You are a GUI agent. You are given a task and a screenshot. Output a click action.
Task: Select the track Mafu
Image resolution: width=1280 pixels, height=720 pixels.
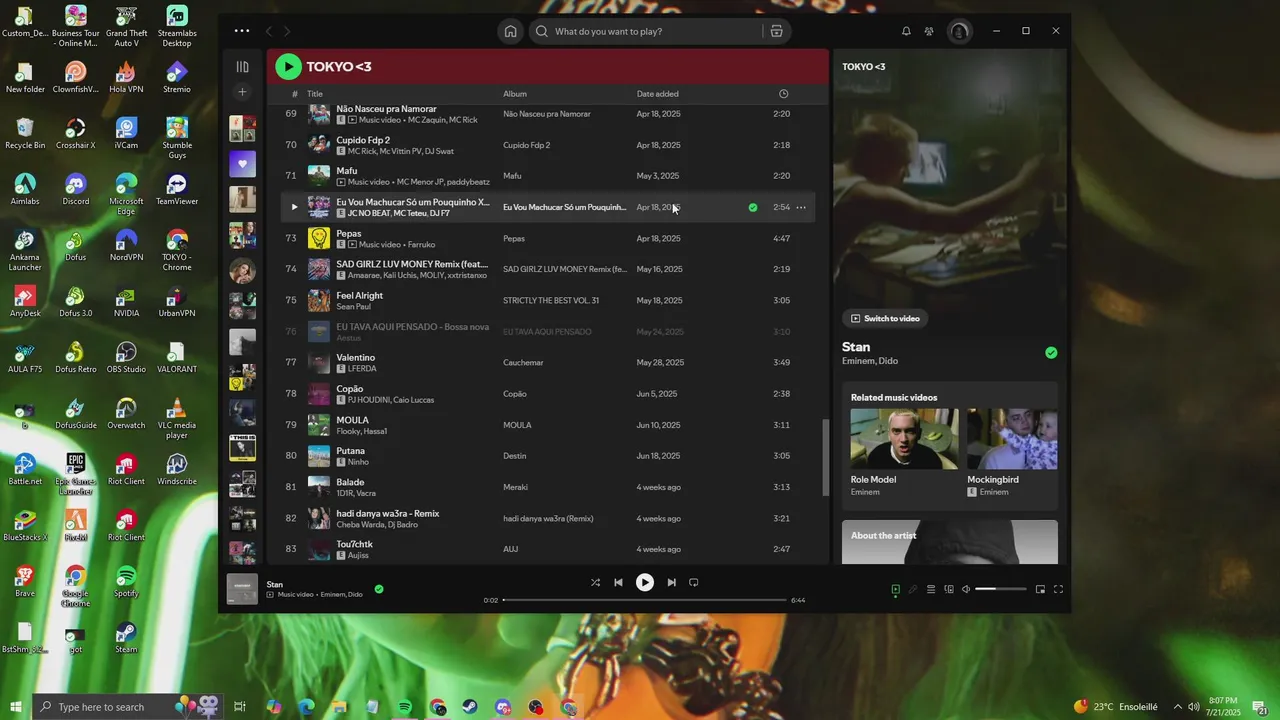click(346, 170)
